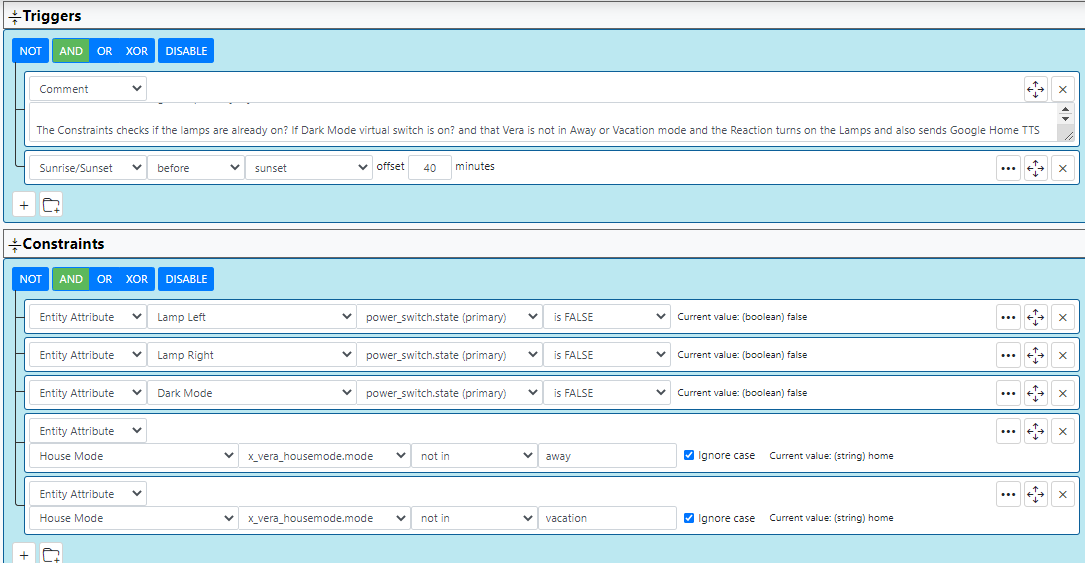
Task: Click the offset minutes input field
Action: (x=429, y=168)
